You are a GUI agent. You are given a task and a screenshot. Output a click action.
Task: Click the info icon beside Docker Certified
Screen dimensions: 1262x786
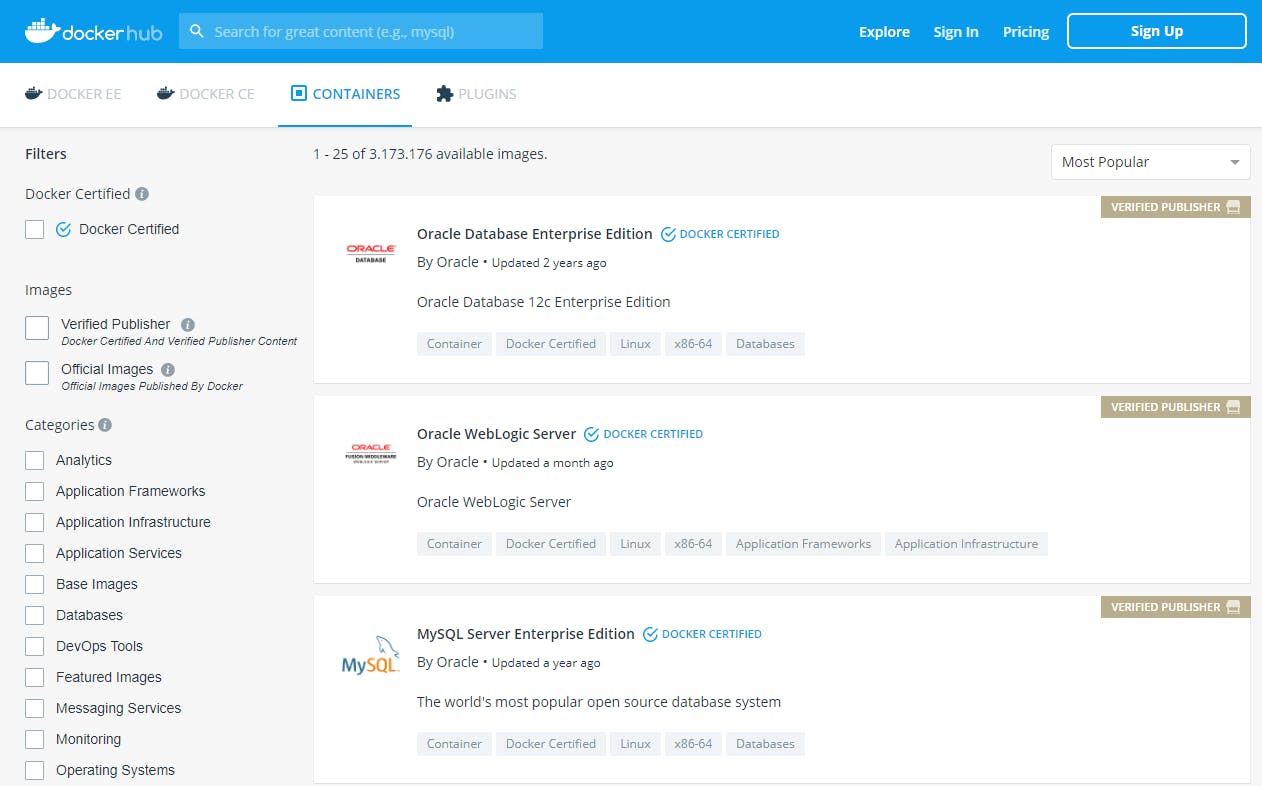pos(142,194)
